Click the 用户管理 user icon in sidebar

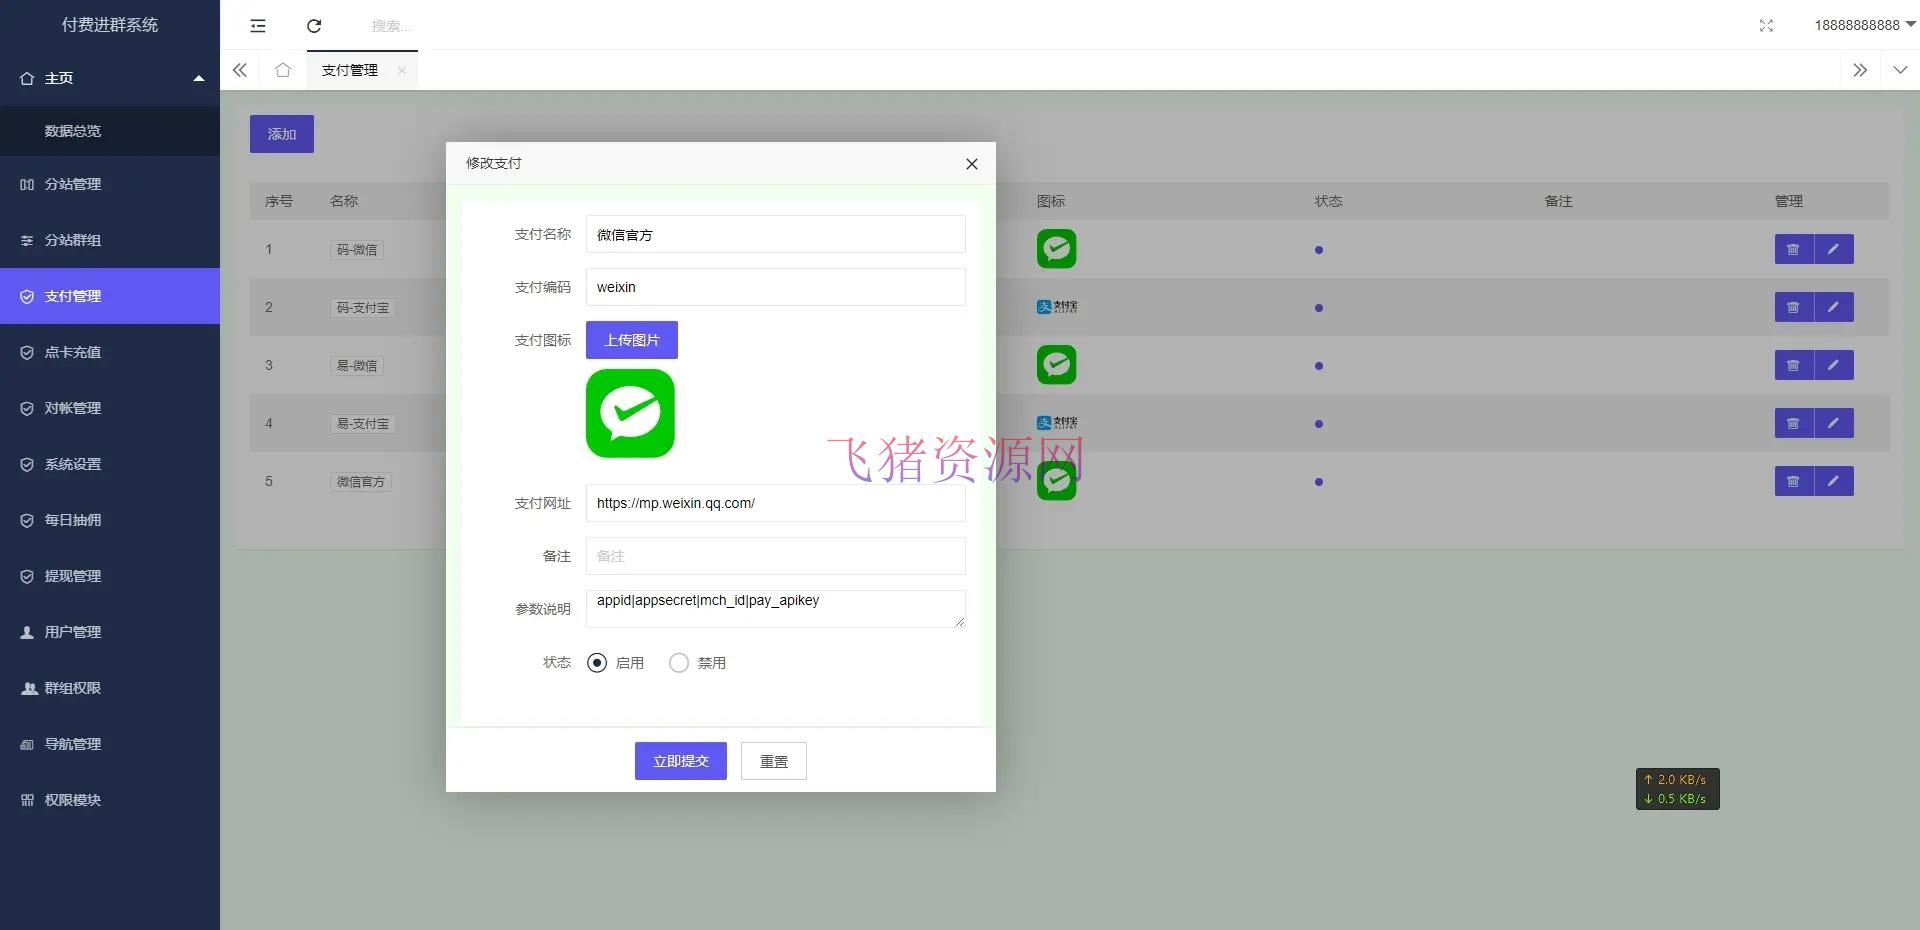28,632
